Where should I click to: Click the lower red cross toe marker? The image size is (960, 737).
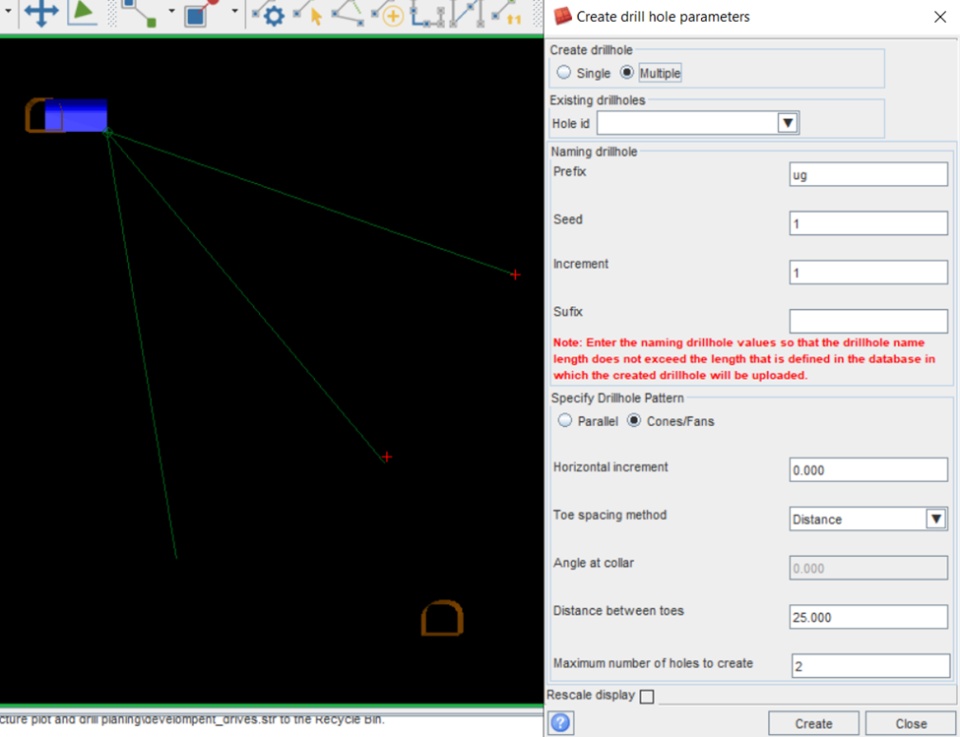click(387, 457)
